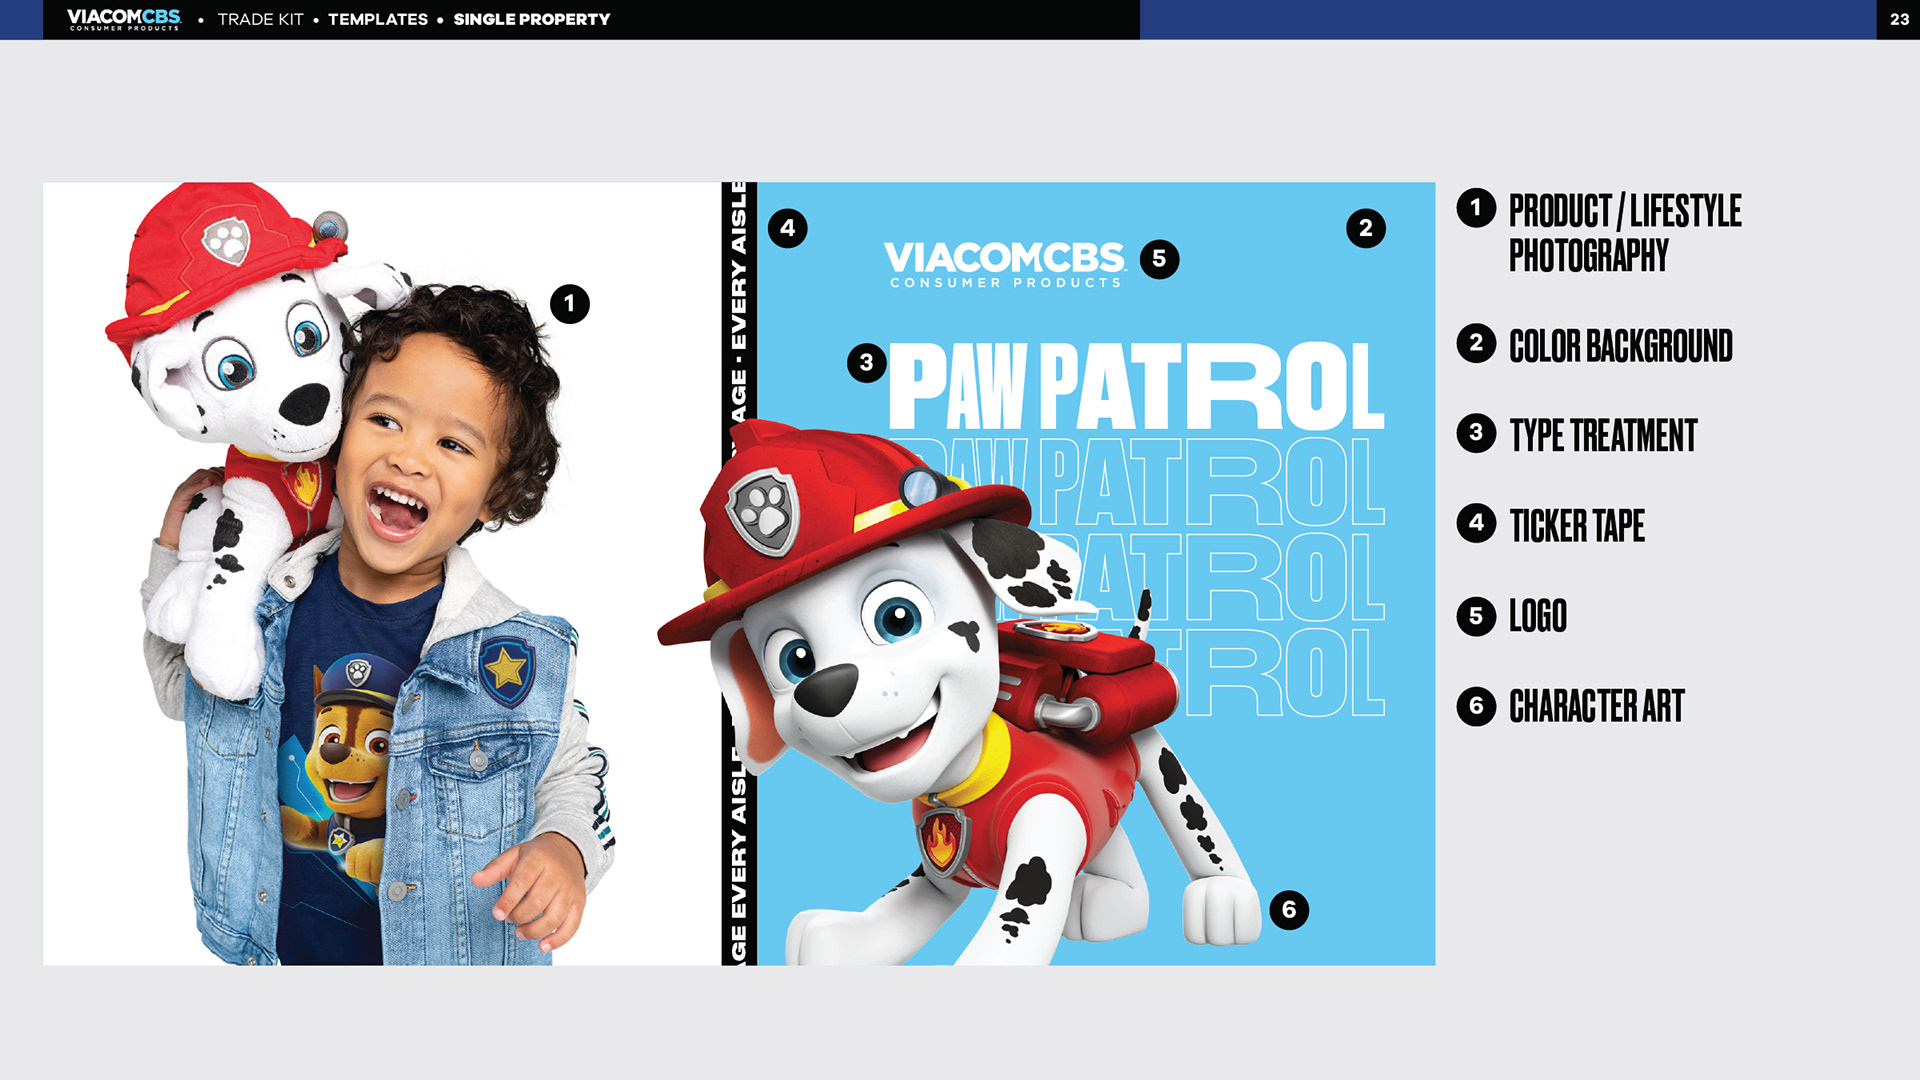This screenshot has height=1080, width=1920.
Task: Click the vertical Every Aisle ticker tape strip
Action: (x=739, y=300)
